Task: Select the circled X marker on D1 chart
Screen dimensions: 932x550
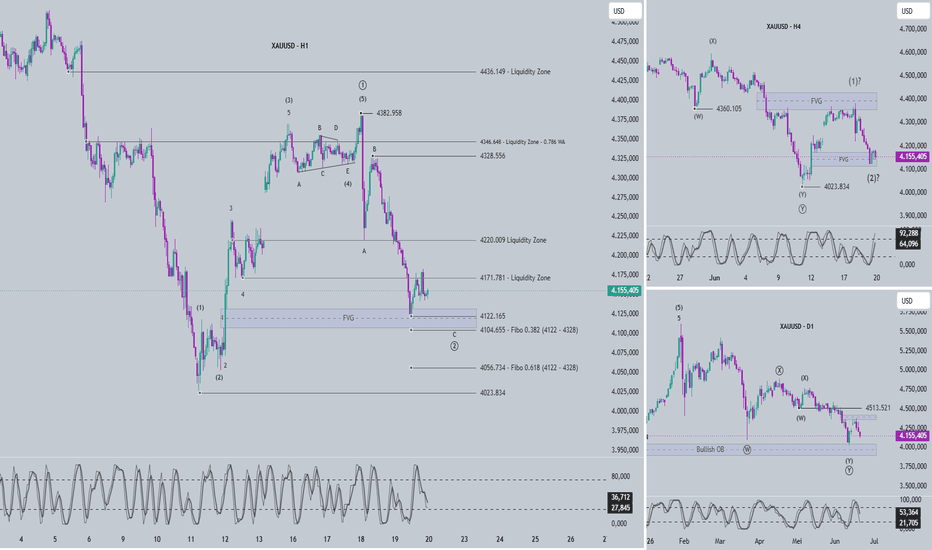Action: 779,370
